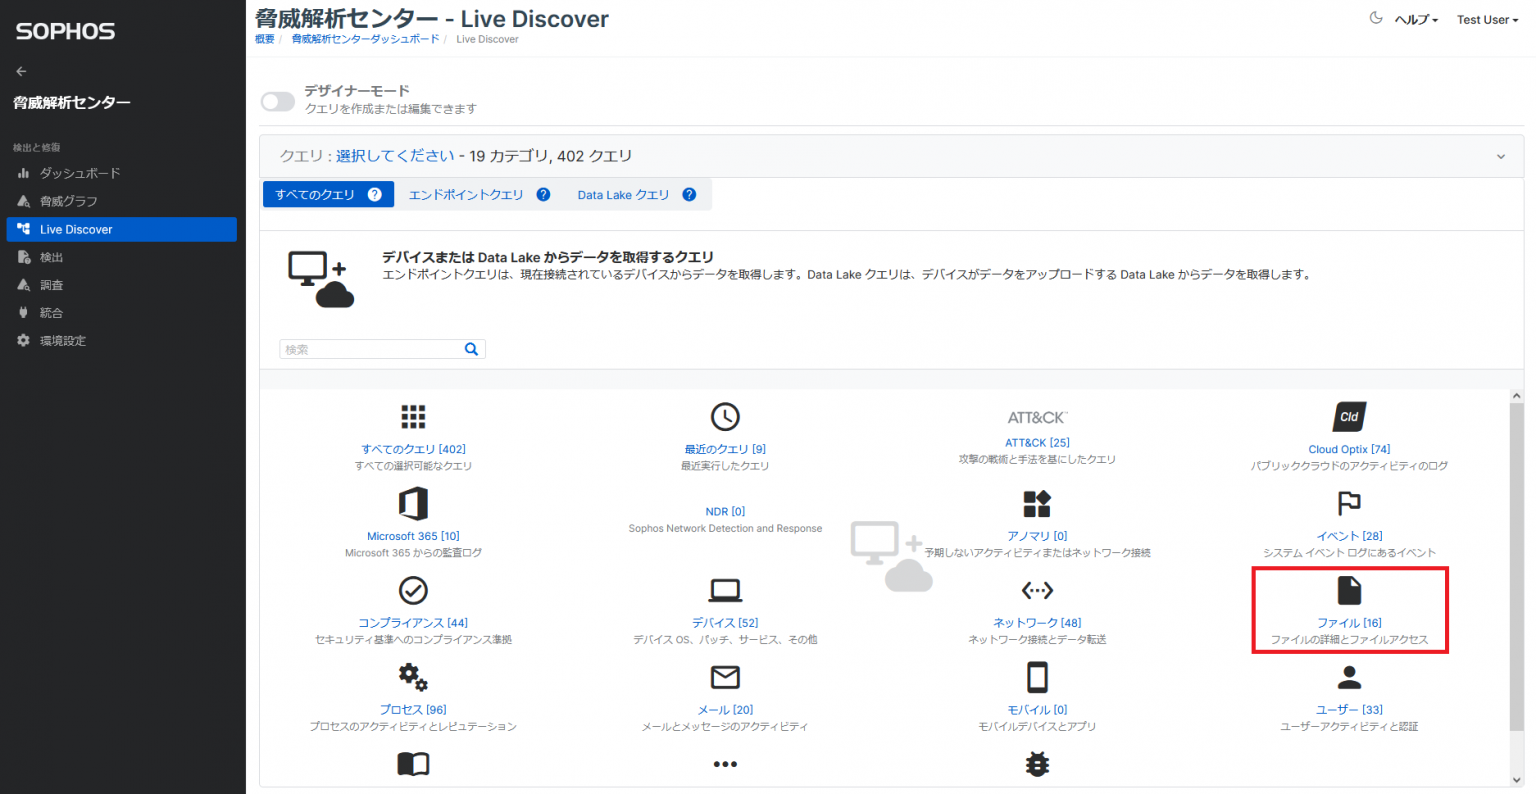This screenshot has width=1536, height=794.
Task: Switch to エンドポイントクエリ tab
Action: pos(466,195)
